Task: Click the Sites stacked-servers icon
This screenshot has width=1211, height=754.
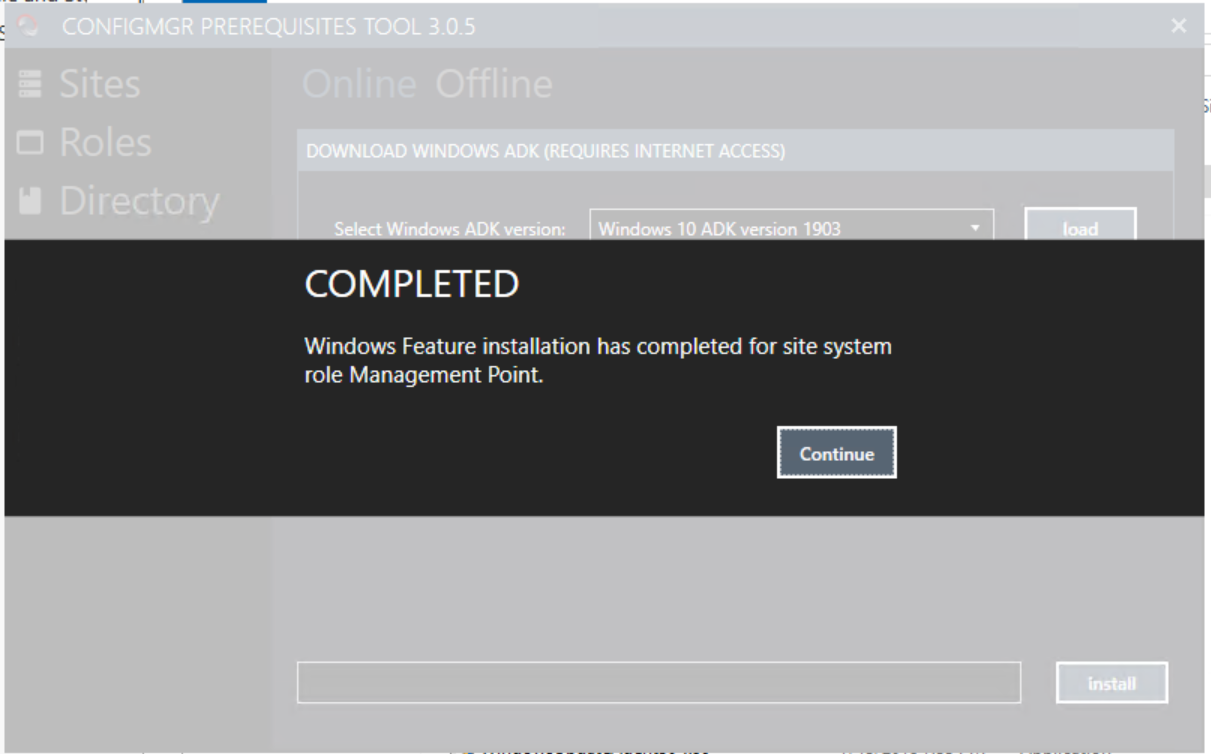Action: coord(30,84)
